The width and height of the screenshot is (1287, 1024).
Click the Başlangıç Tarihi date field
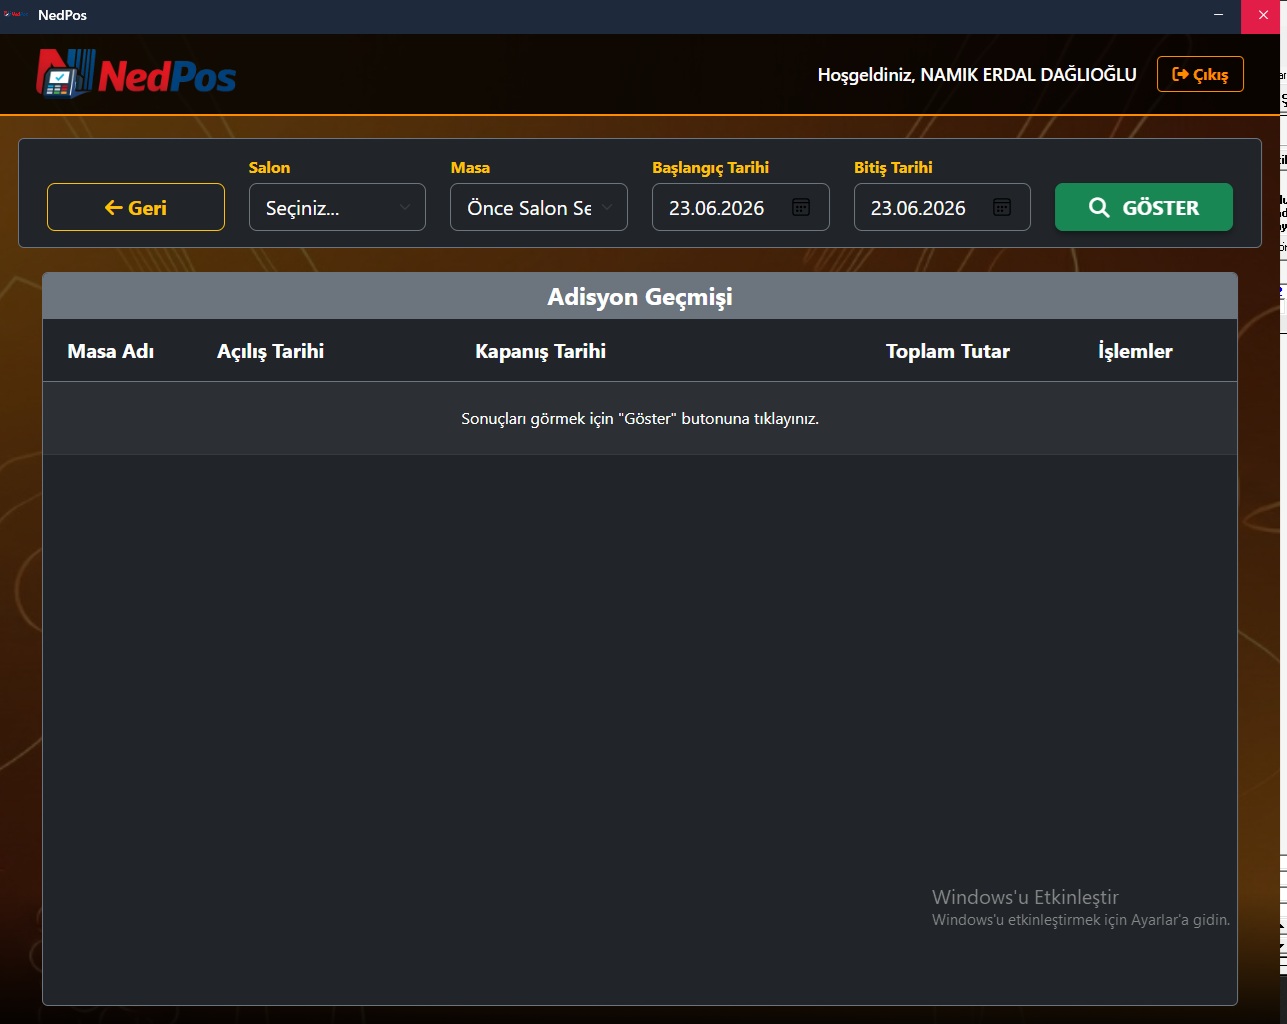(740, 207)
